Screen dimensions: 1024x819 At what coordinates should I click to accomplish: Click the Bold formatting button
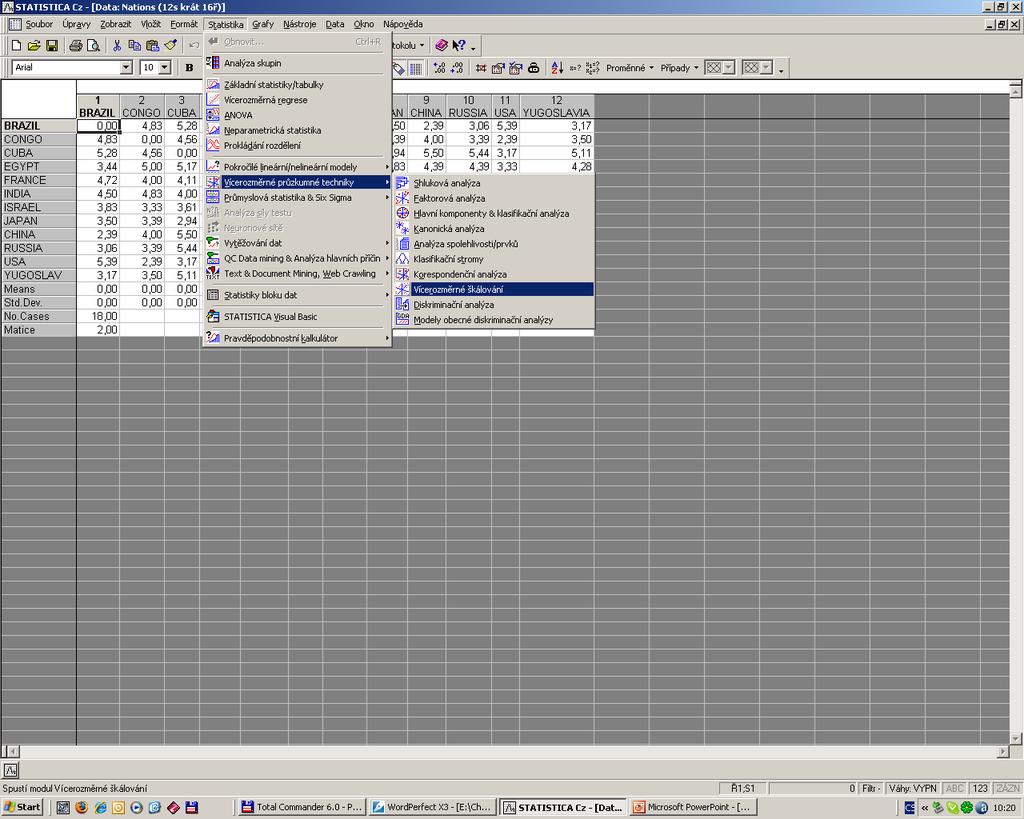[x=189, y=67]
